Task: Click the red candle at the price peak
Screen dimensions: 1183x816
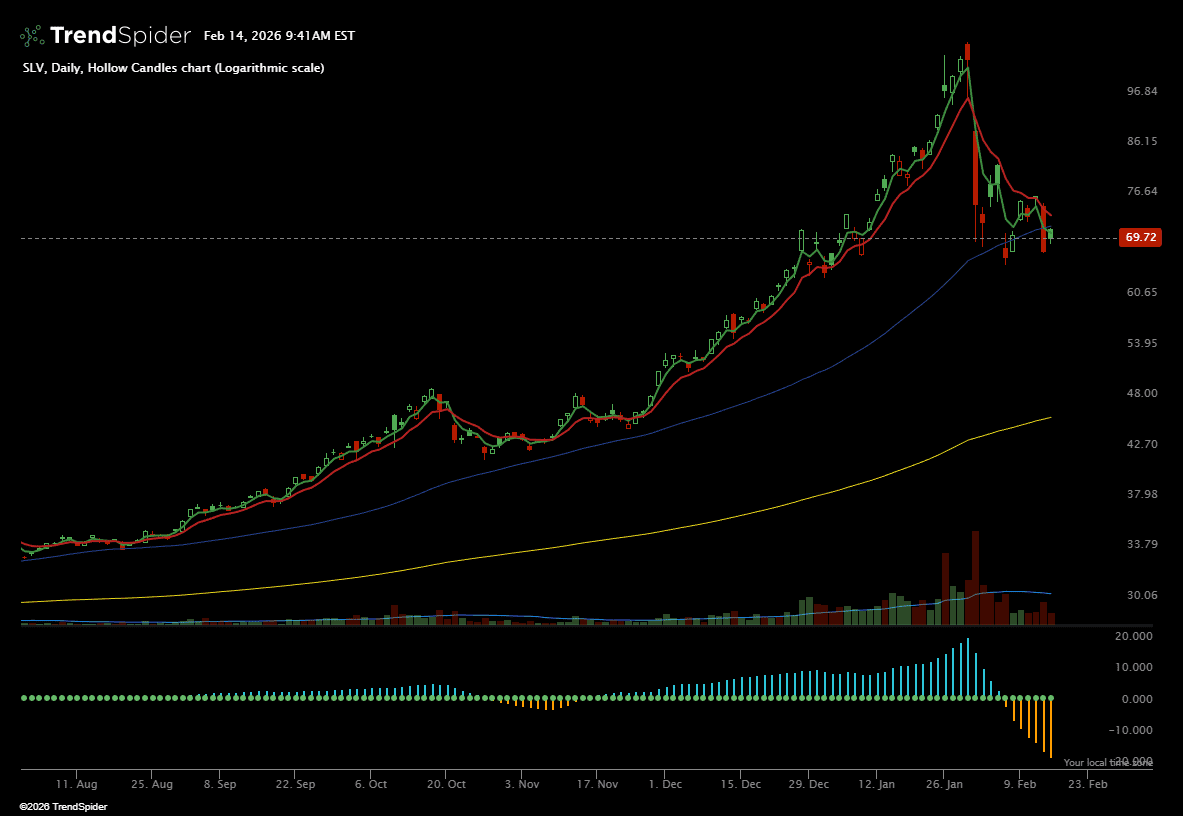Action: tap(968, 52)
